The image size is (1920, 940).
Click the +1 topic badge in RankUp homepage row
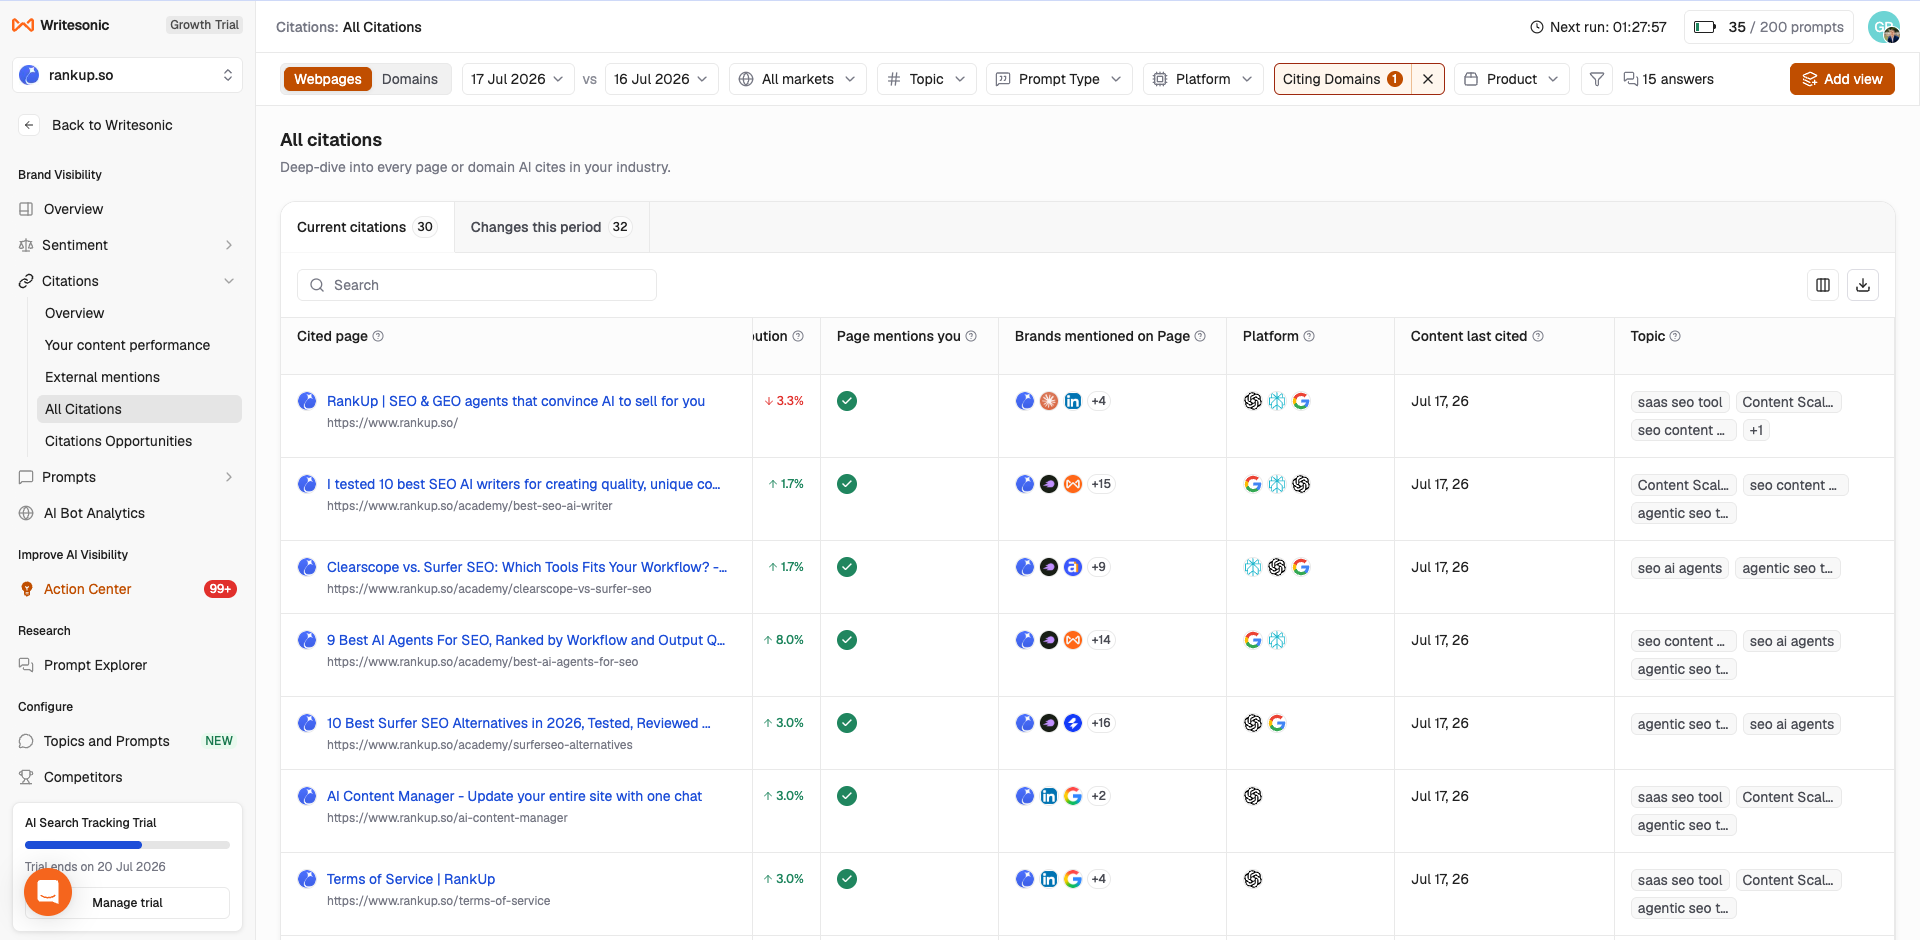tap(1756, 430)
